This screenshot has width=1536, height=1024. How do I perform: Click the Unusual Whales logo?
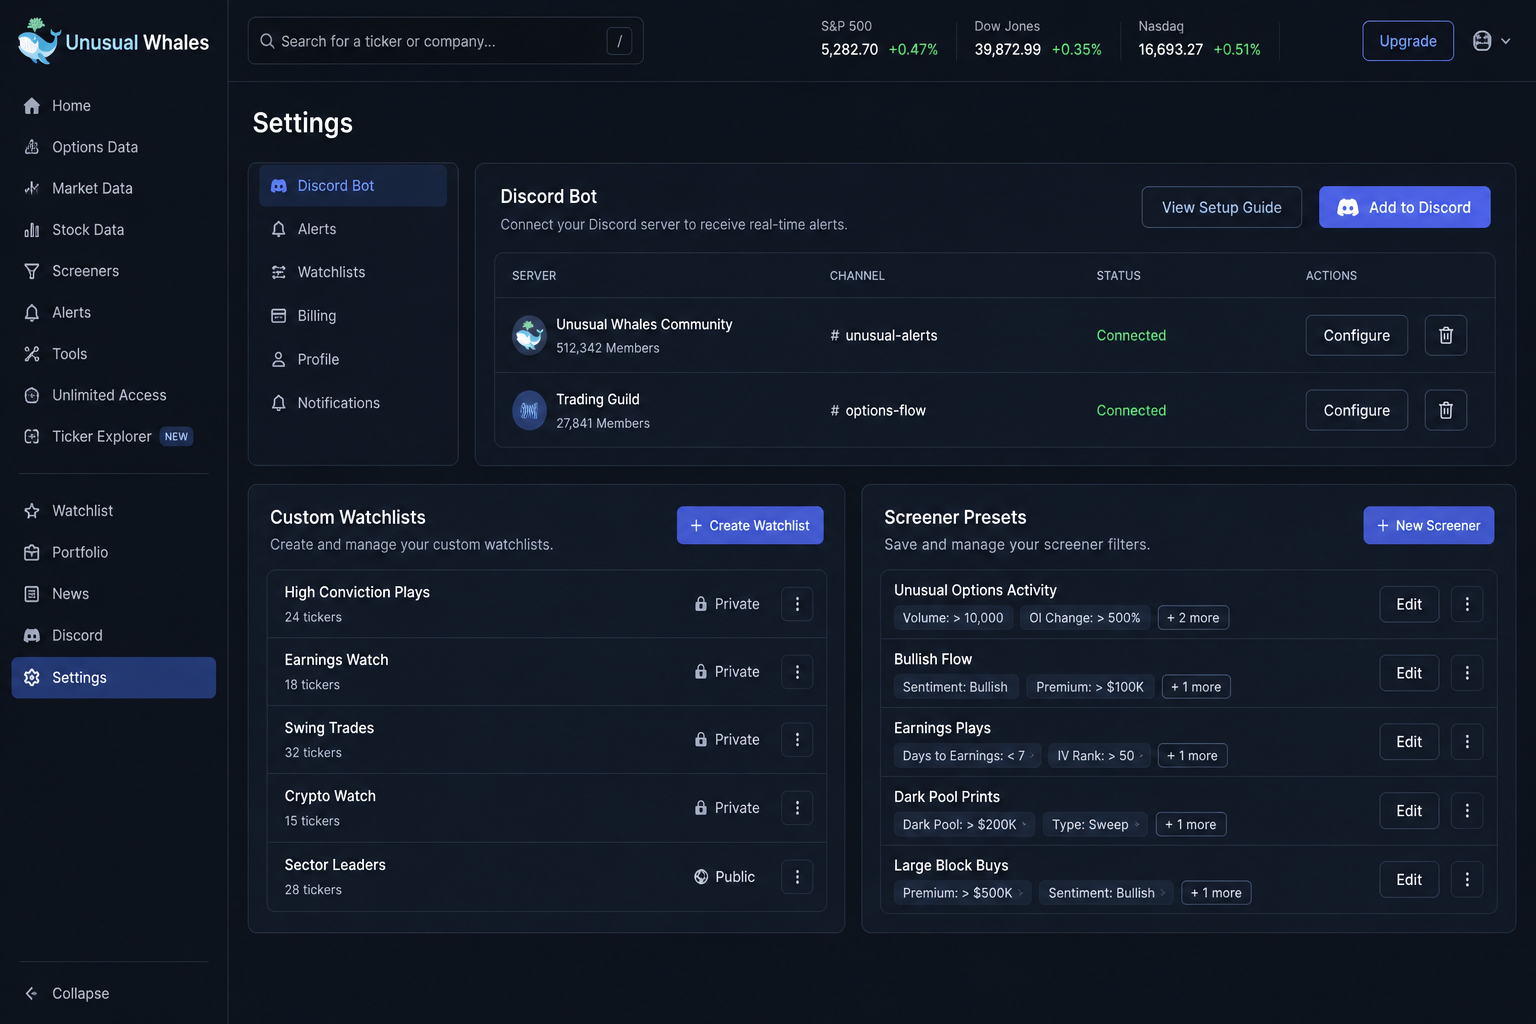tap(113, 42)
